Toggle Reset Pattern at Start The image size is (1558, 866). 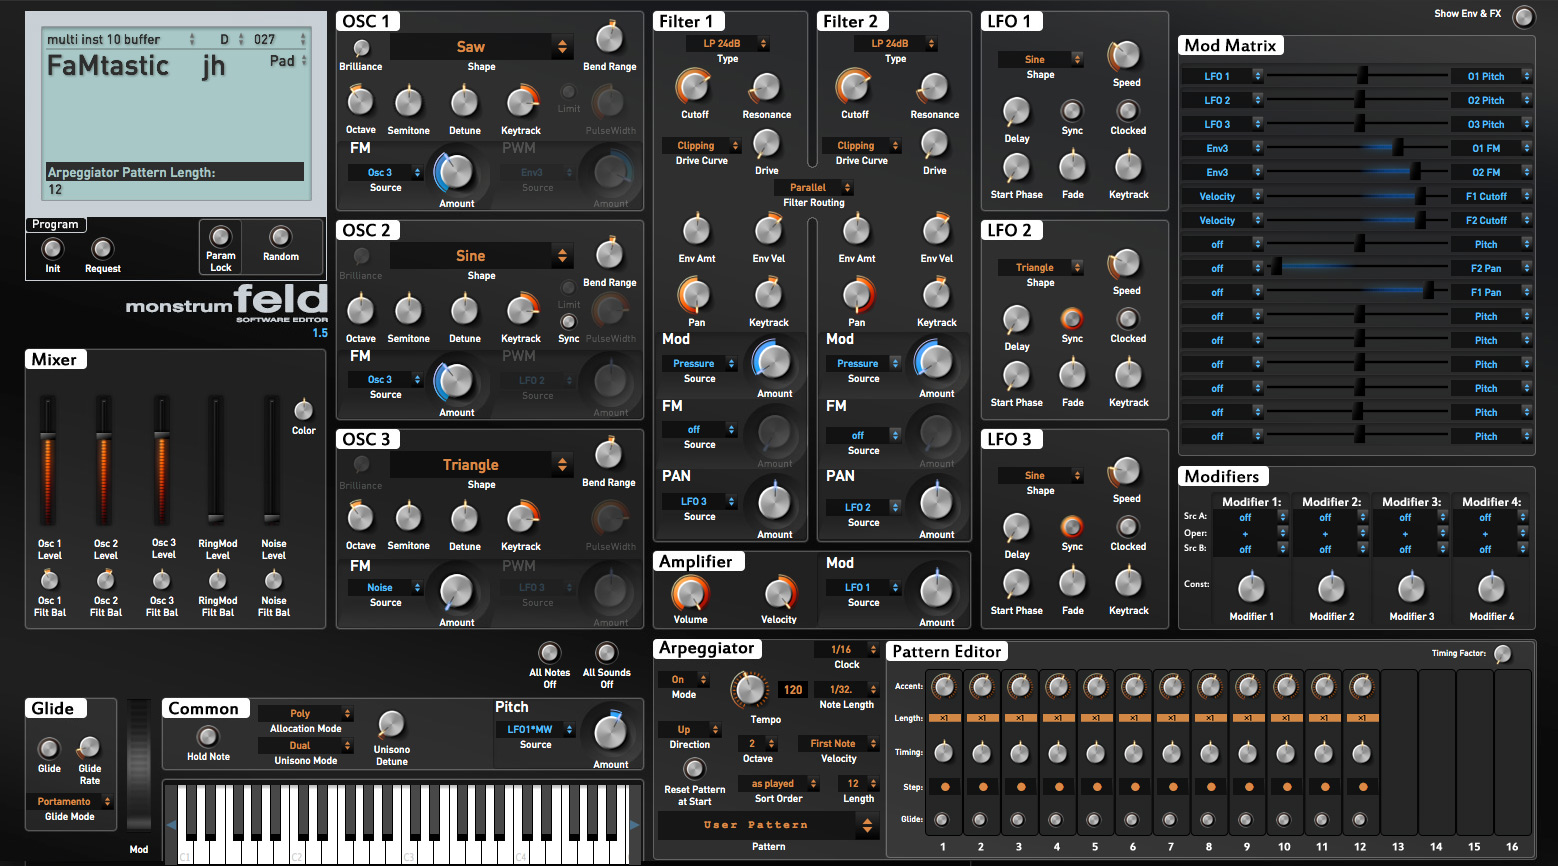pos(694,769)
